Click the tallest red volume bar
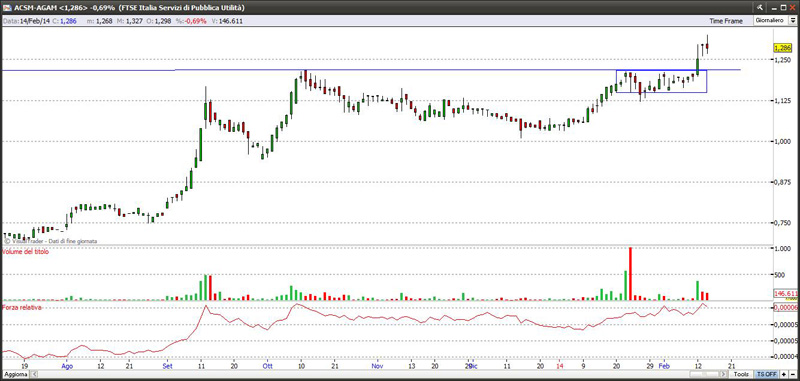 pos(631,274)
